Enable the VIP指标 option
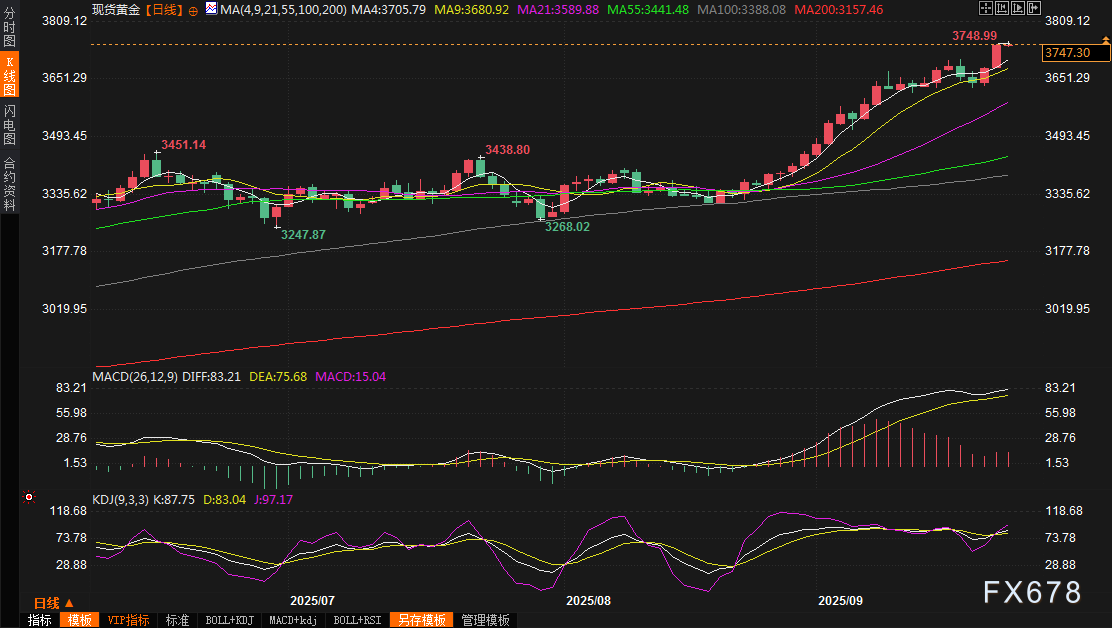The height and width of the screenshot is (628, 1112). 128,620
